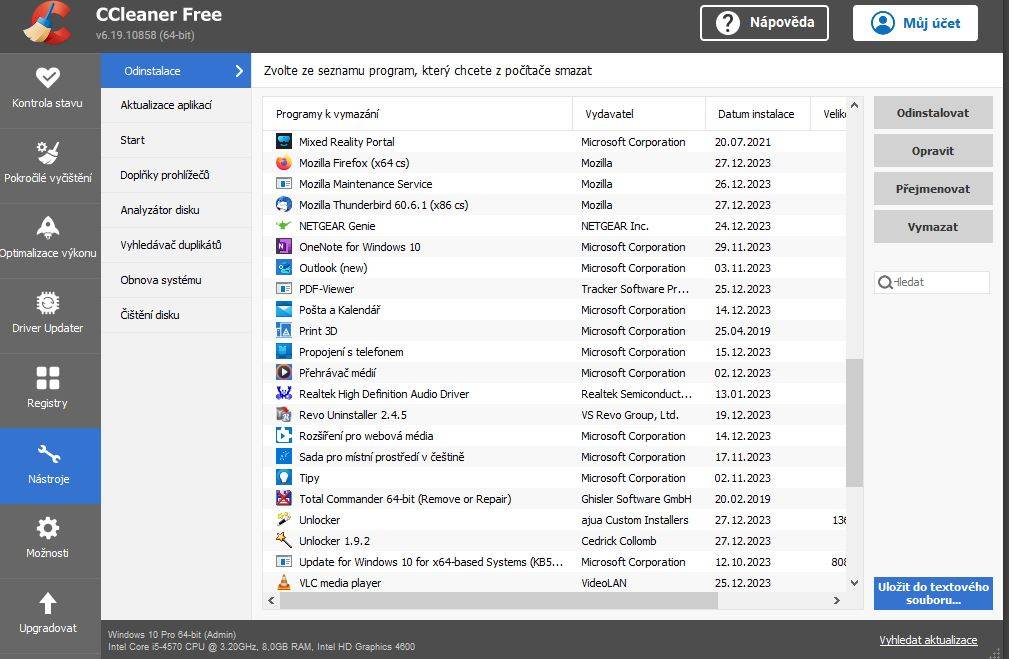Click Print 3D program icon

click(x=284, y=331)
